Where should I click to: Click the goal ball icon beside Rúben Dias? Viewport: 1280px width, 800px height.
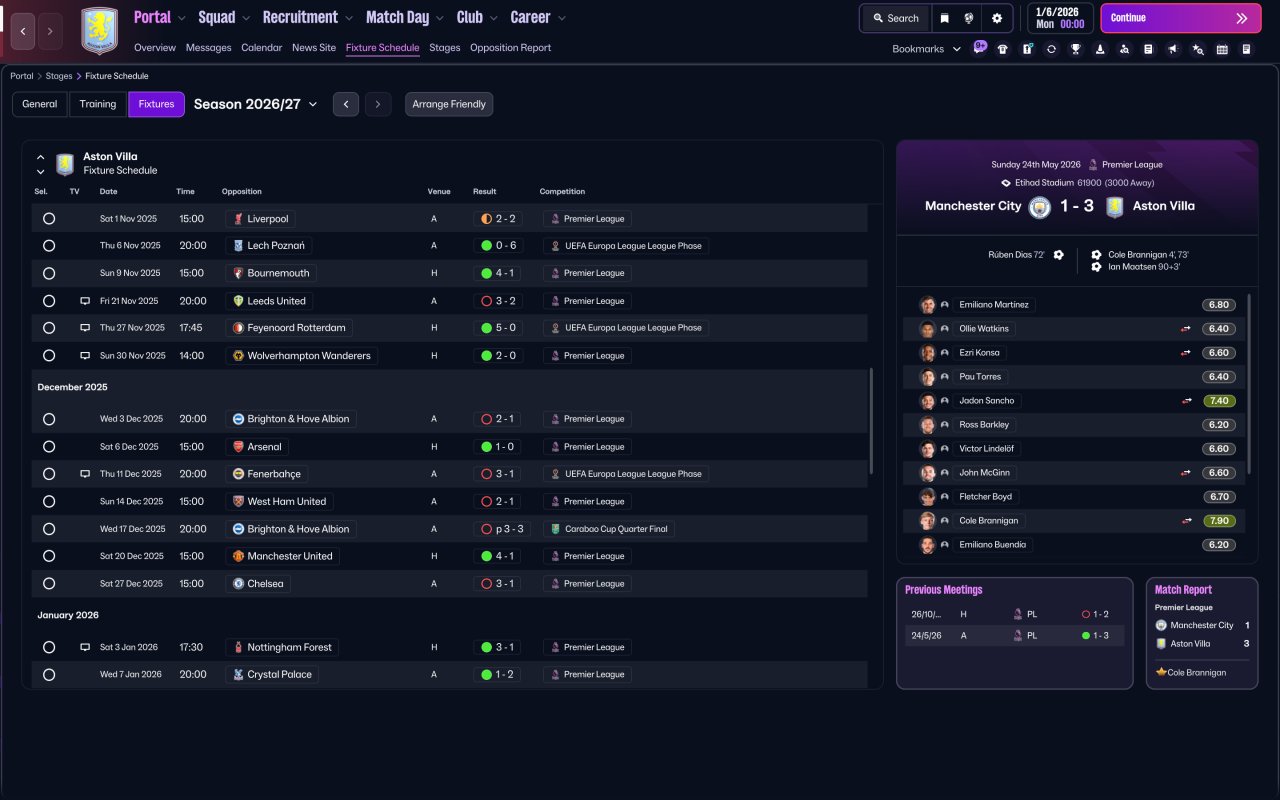pyautogui.click(x=1059, y=255)
